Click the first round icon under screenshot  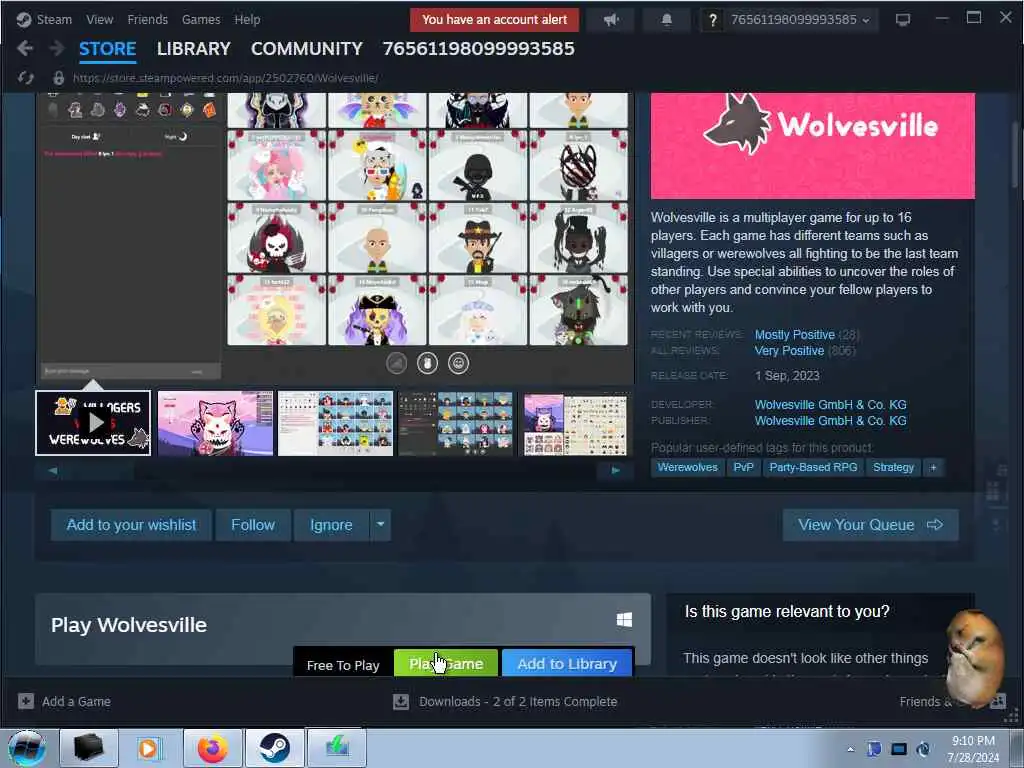click(x=396, y=363)
